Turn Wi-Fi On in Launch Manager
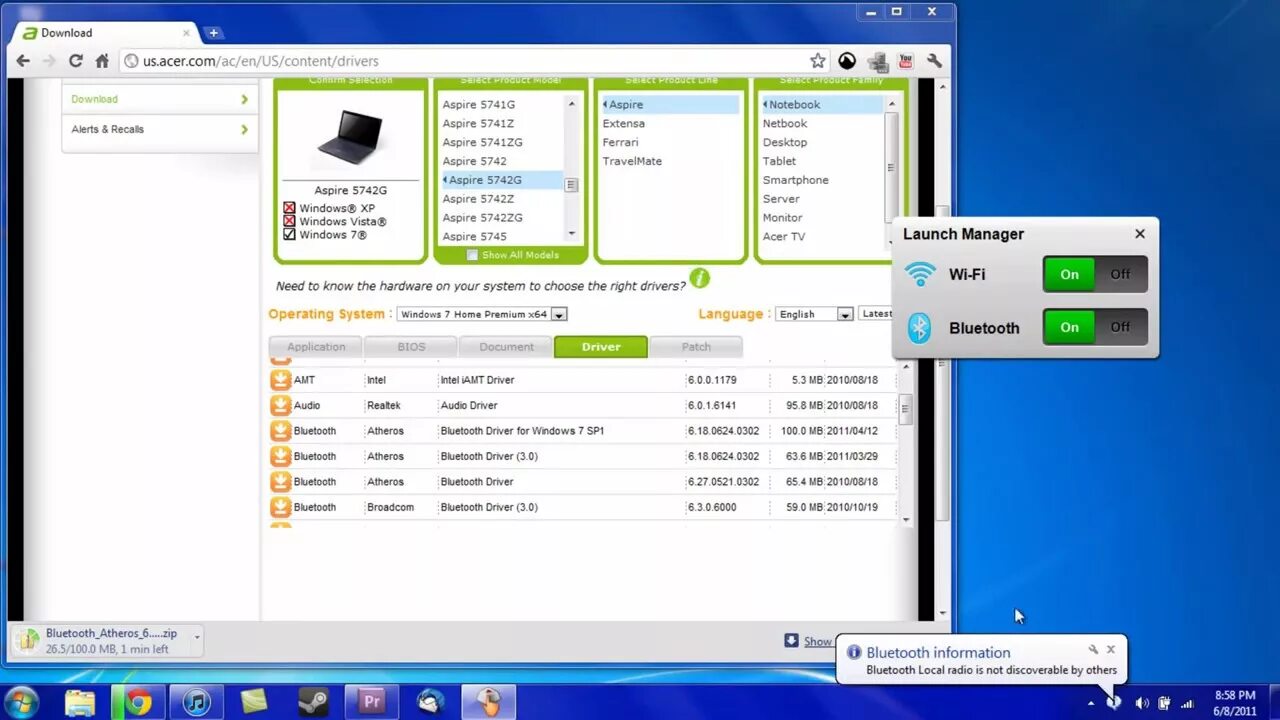The width and height of the screenshot is (1280, 720). click(1069, 274)
